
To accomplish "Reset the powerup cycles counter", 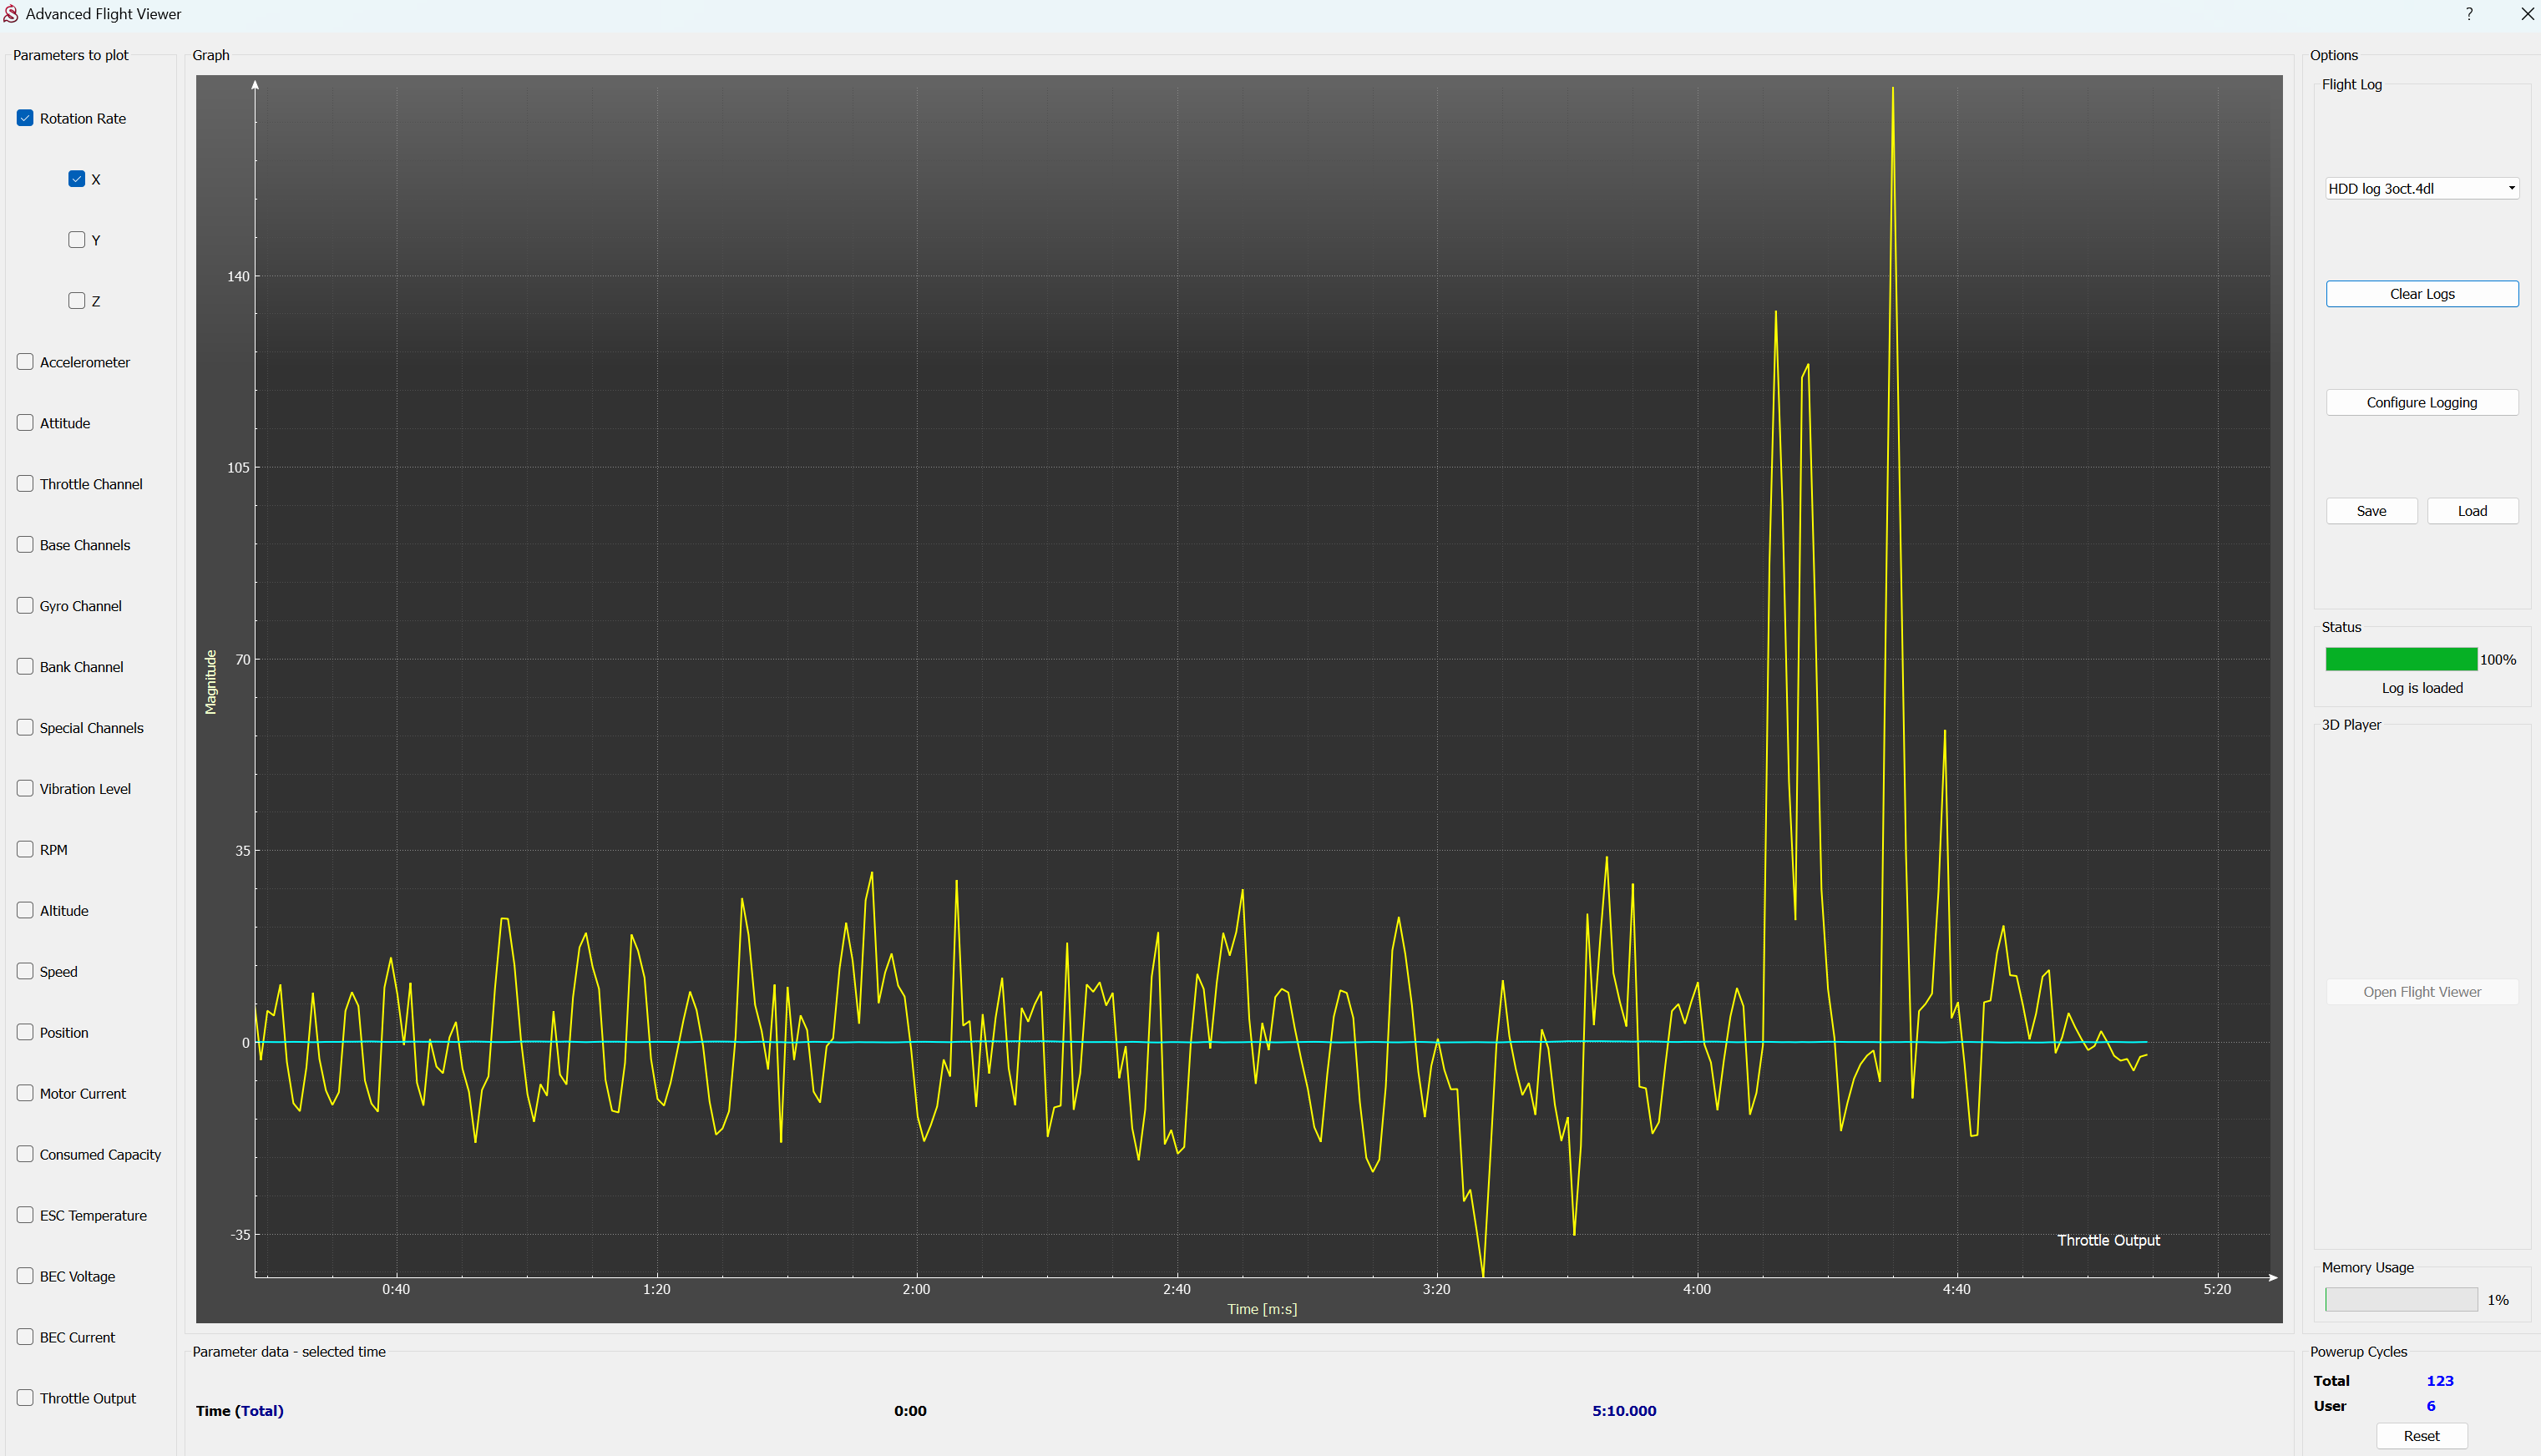I will 2421,1436.
